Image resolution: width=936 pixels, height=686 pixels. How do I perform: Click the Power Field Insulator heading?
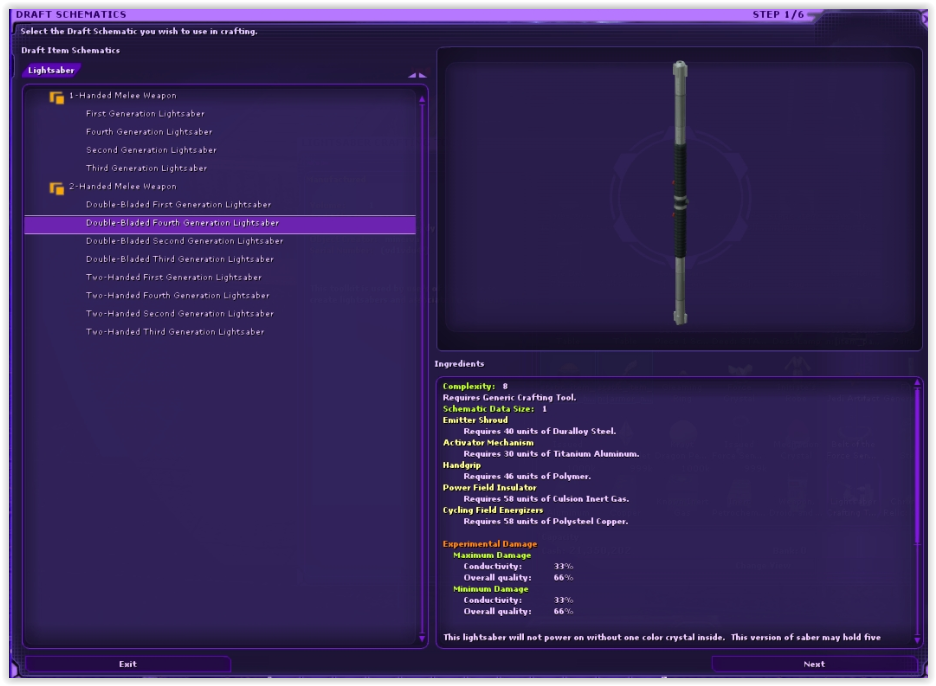pos(489,488)
